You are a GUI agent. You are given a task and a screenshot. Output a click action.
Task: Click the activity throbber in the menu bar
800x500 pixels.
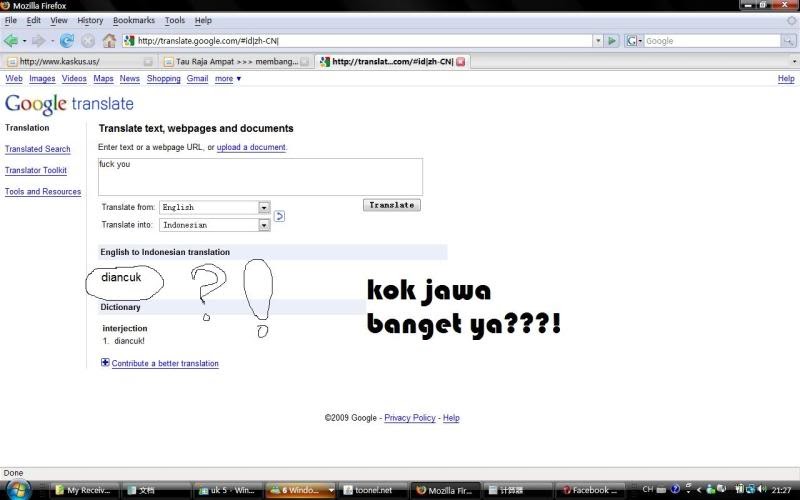click(x=791, y=20)
